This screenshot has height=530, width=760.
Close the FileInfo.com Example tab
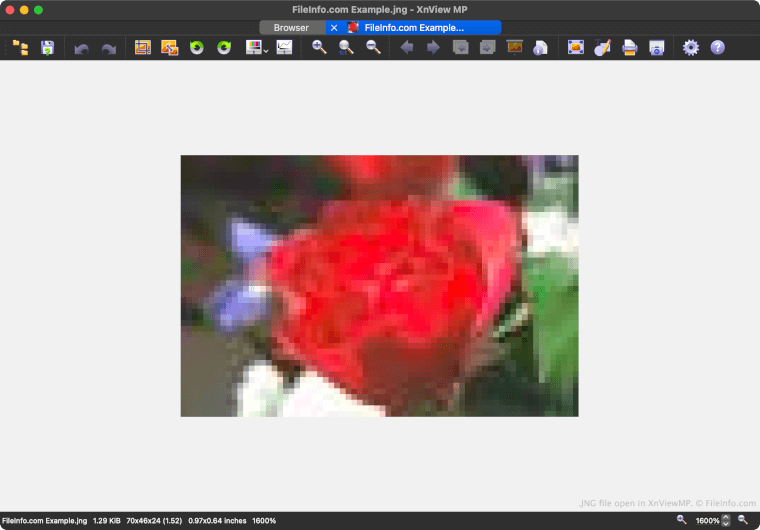click(334, 28)
